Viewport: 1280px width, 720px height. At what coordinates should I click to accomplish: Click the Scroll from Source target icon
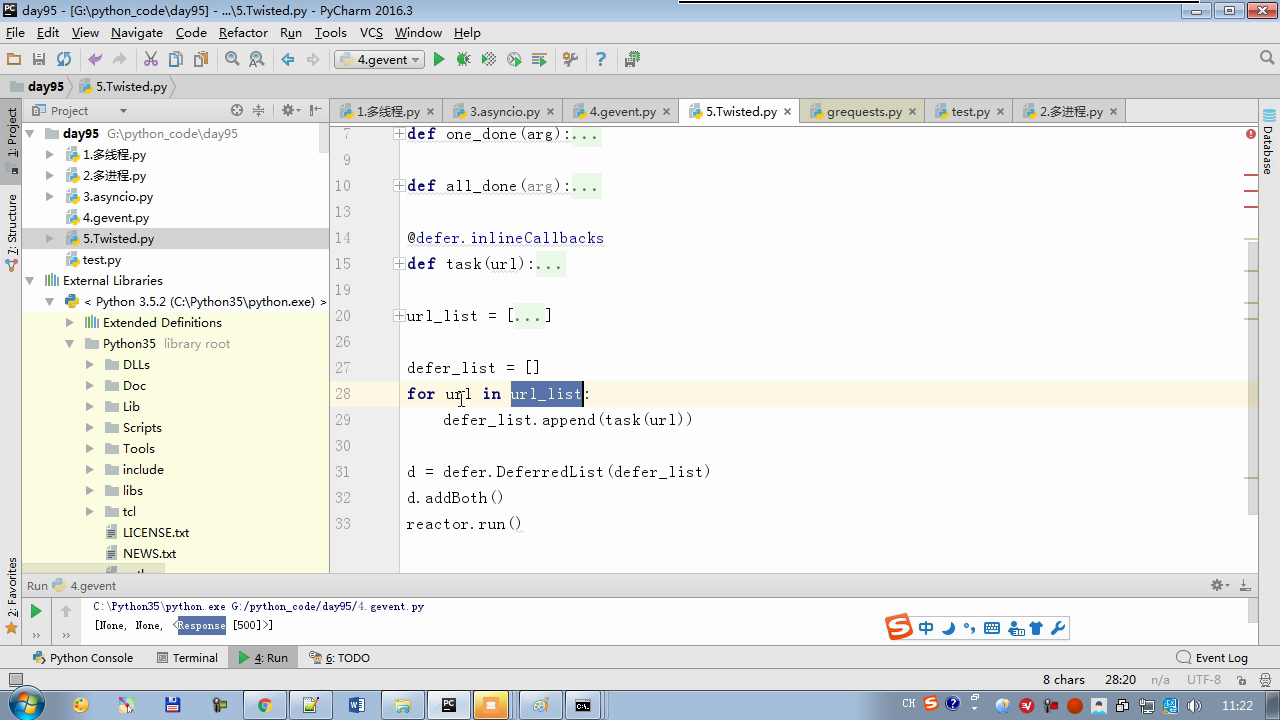237,110
